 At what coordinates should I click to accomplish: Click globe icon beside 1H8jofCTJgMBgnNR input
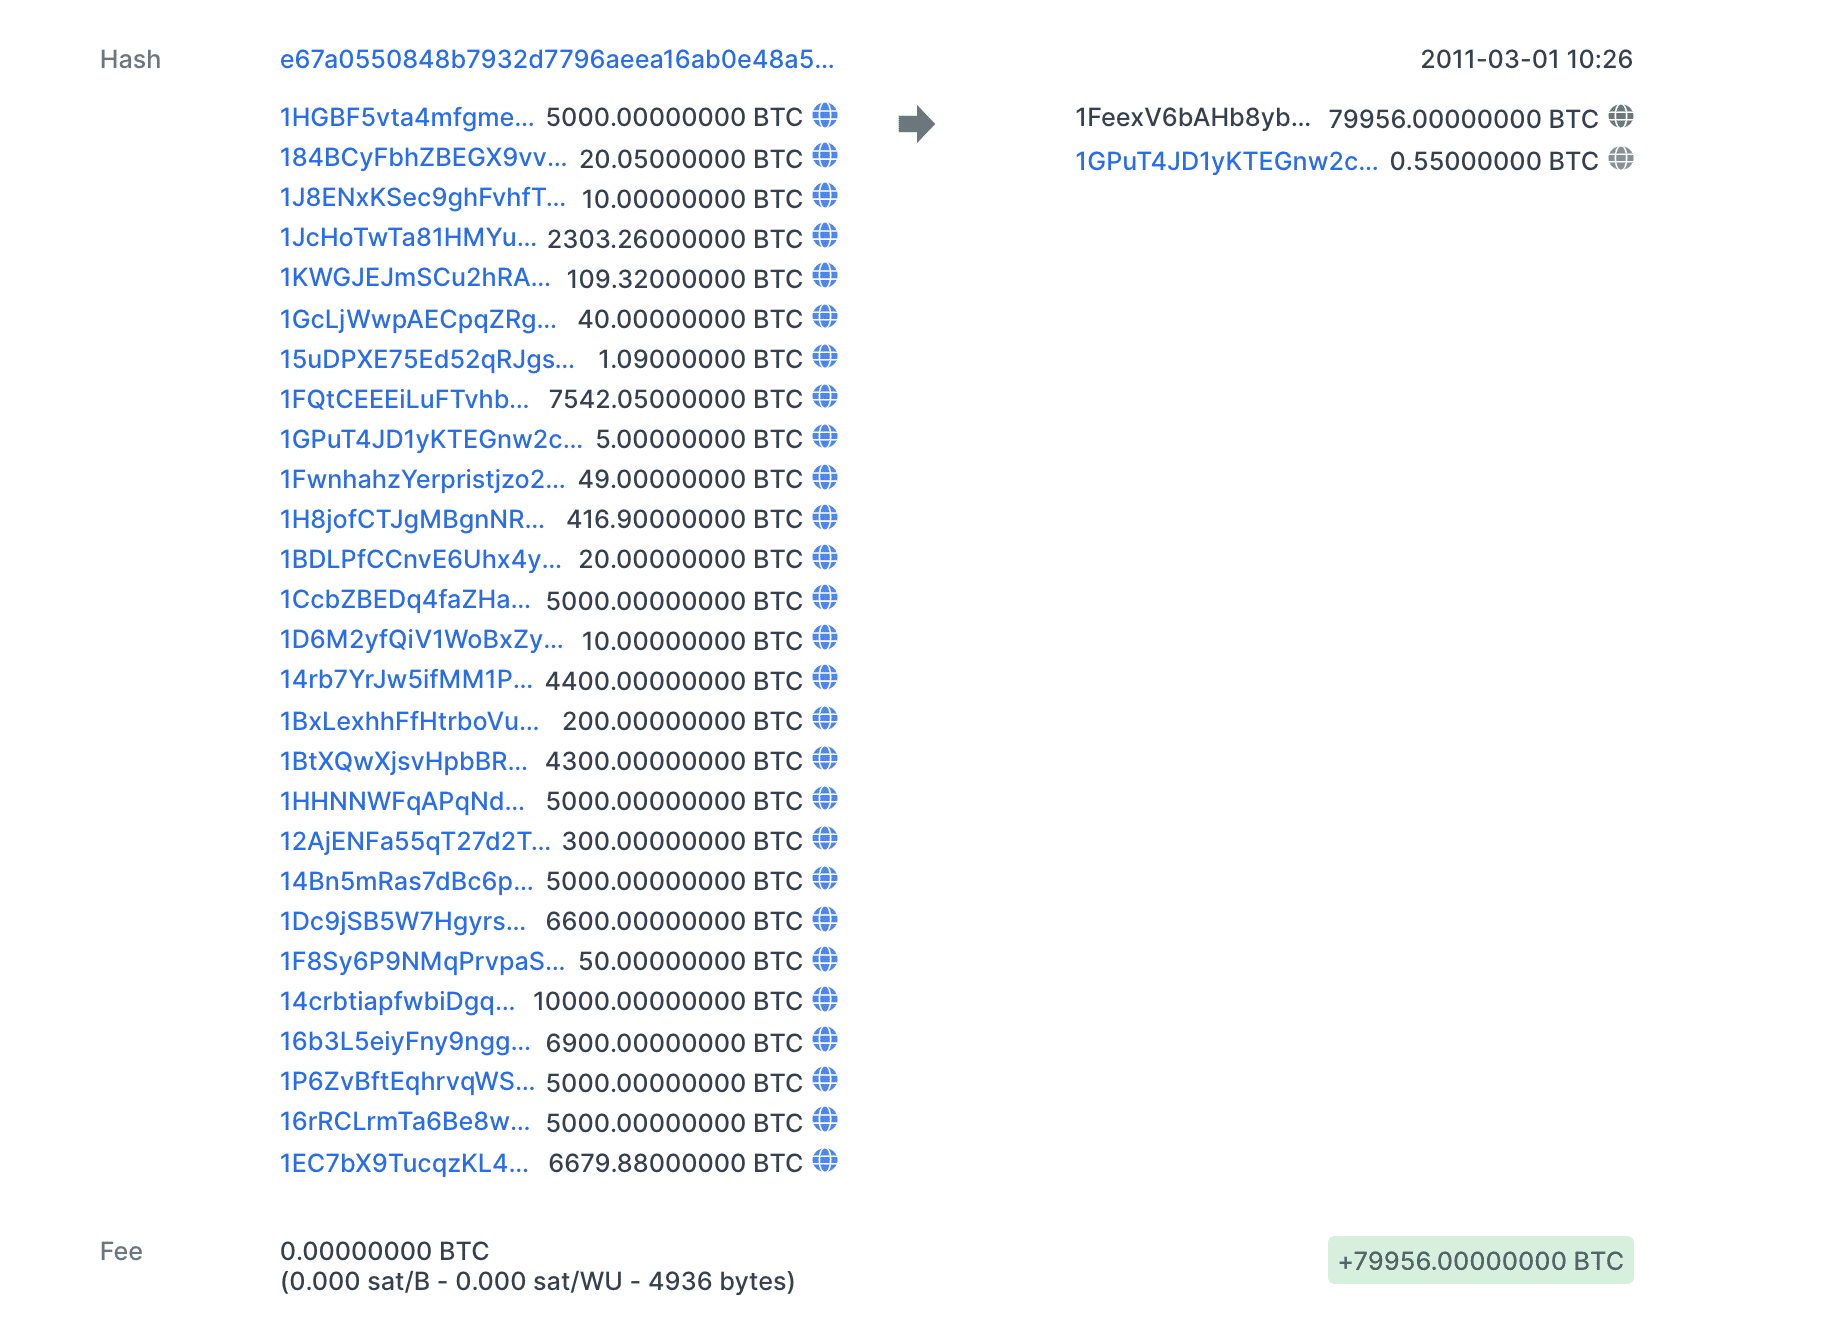point(825,517)
